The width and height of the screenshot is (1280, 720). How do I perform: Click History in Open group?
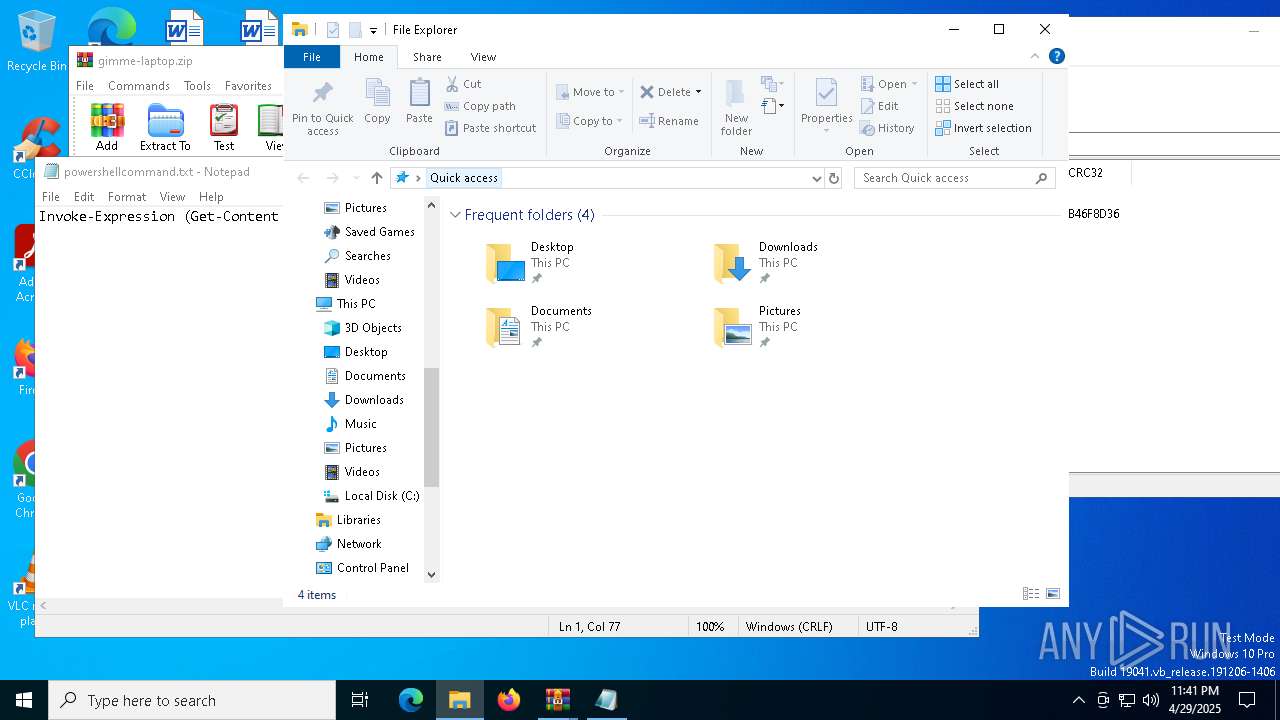[888, 128]
